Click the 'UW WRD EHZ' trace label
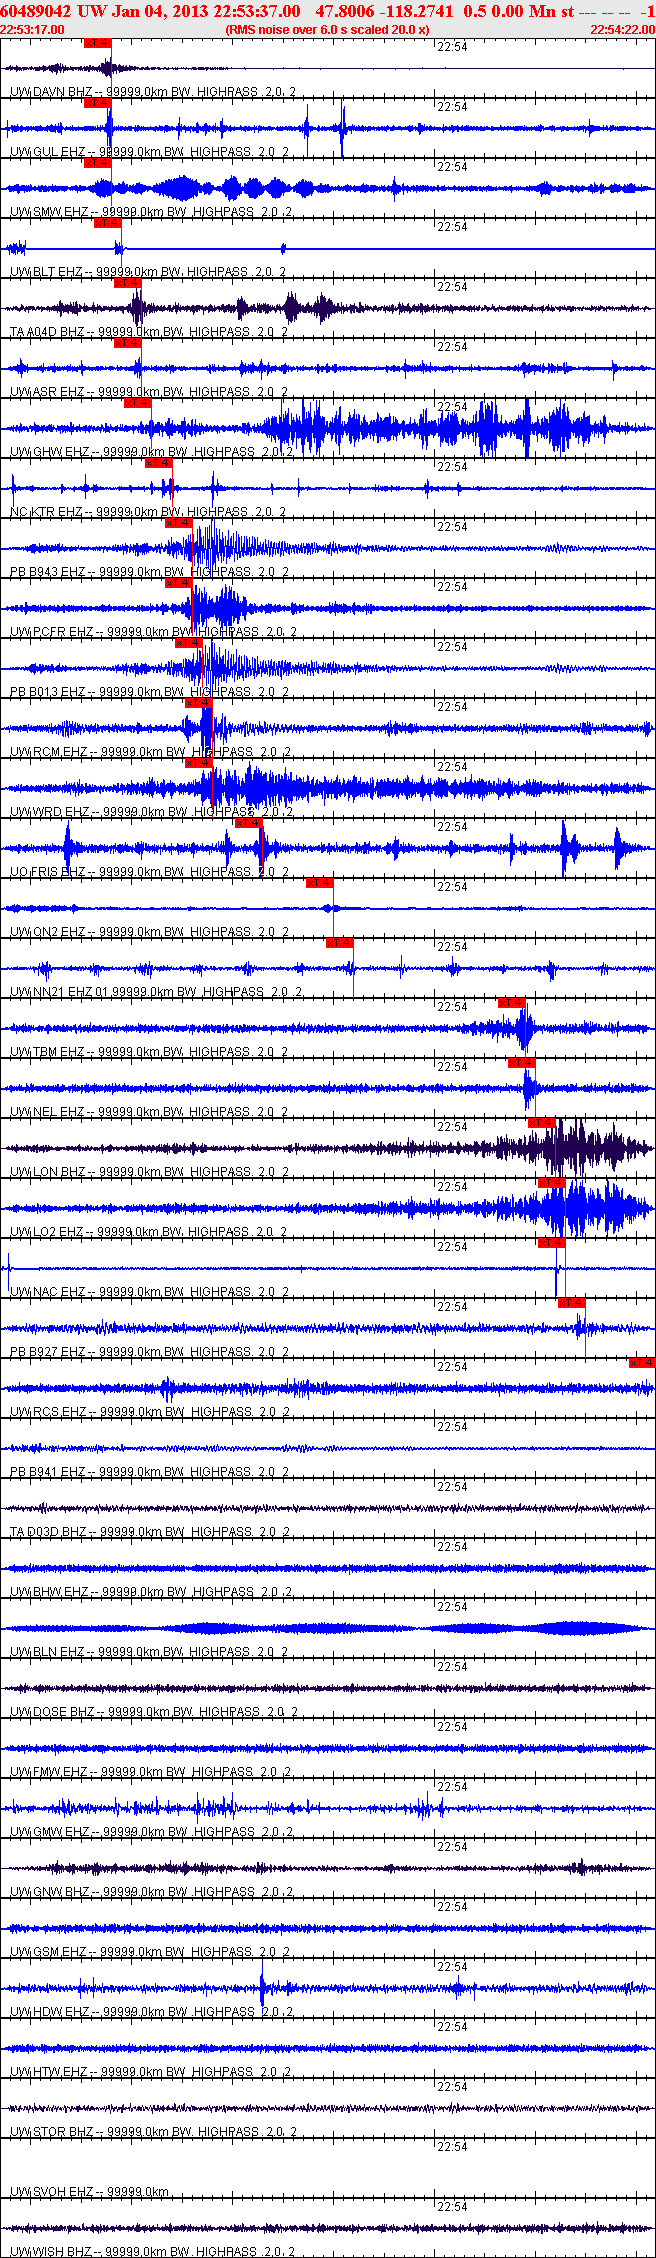 (49, 812)
